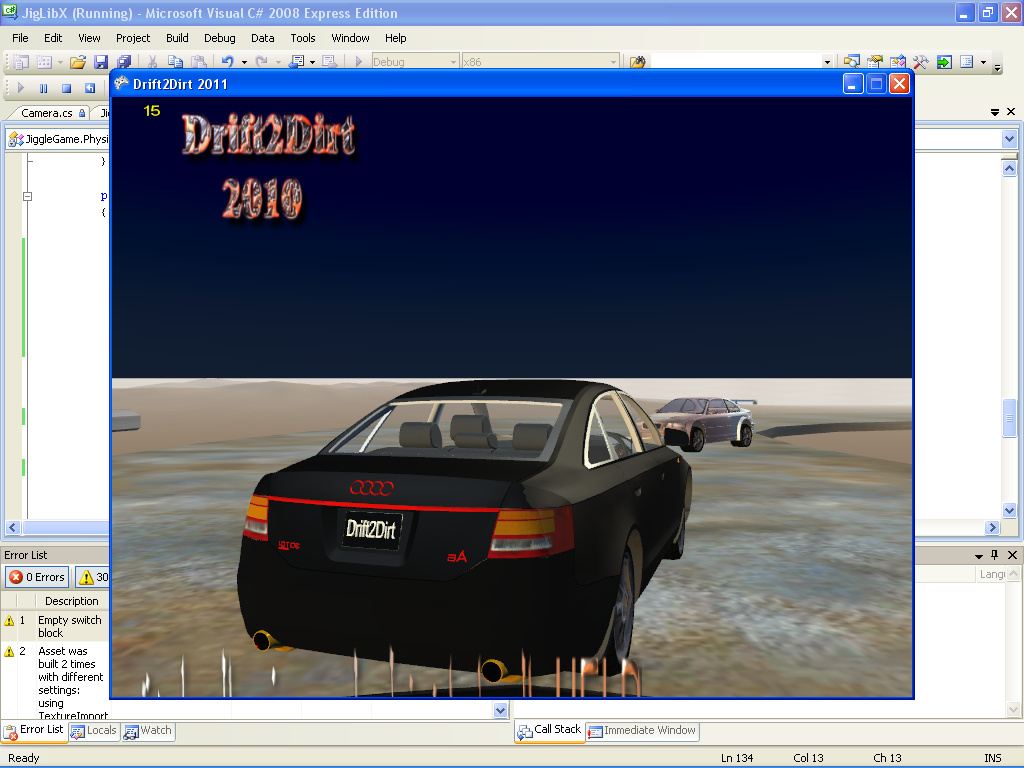
Task: Click the Undo arrow icon
Action: click(227, 62)
